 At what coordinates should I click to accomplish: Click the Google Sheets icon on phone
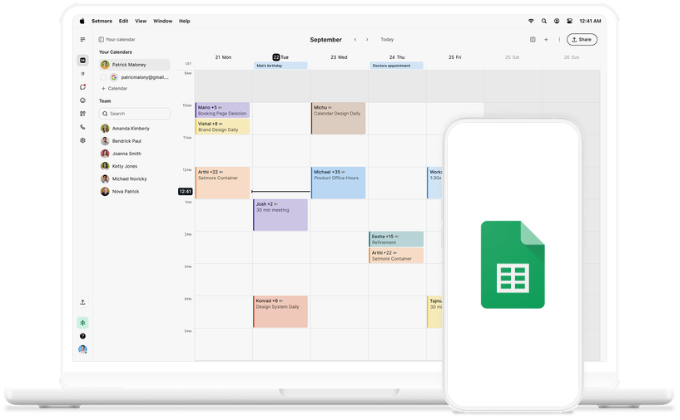513,265
